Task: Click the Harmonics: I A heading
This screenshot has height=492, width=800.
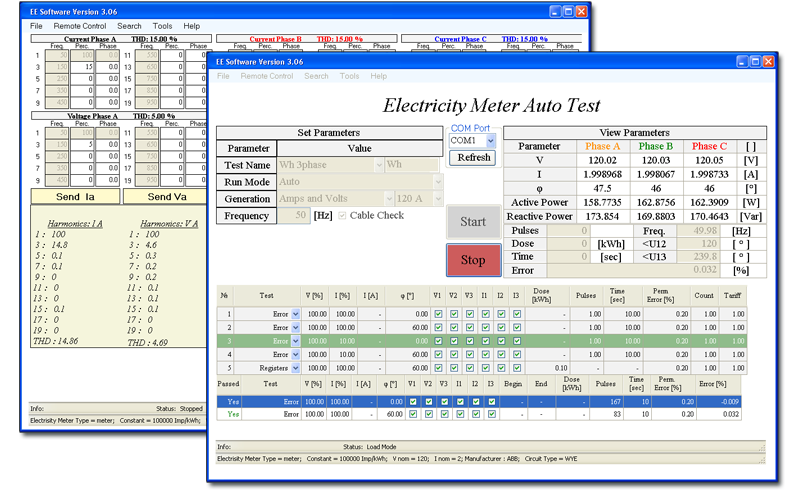Action: [x=75, y=224]
